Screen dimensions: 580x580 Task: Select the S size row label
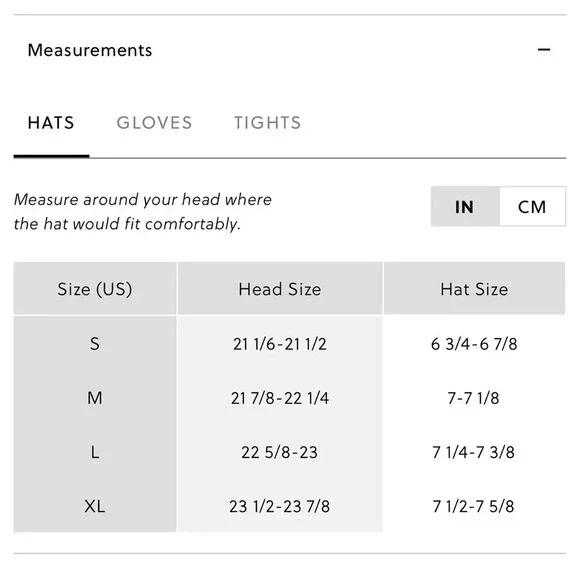[95, 344]
